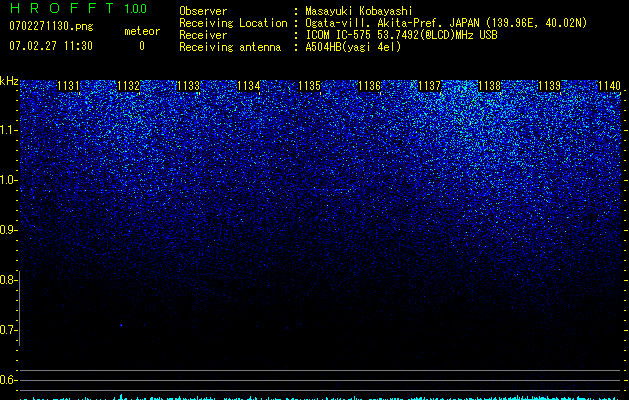Click the A504HB(yagi 4el) antenna text
The width and height of the screenshot is (629, 400).
[353, 47]
